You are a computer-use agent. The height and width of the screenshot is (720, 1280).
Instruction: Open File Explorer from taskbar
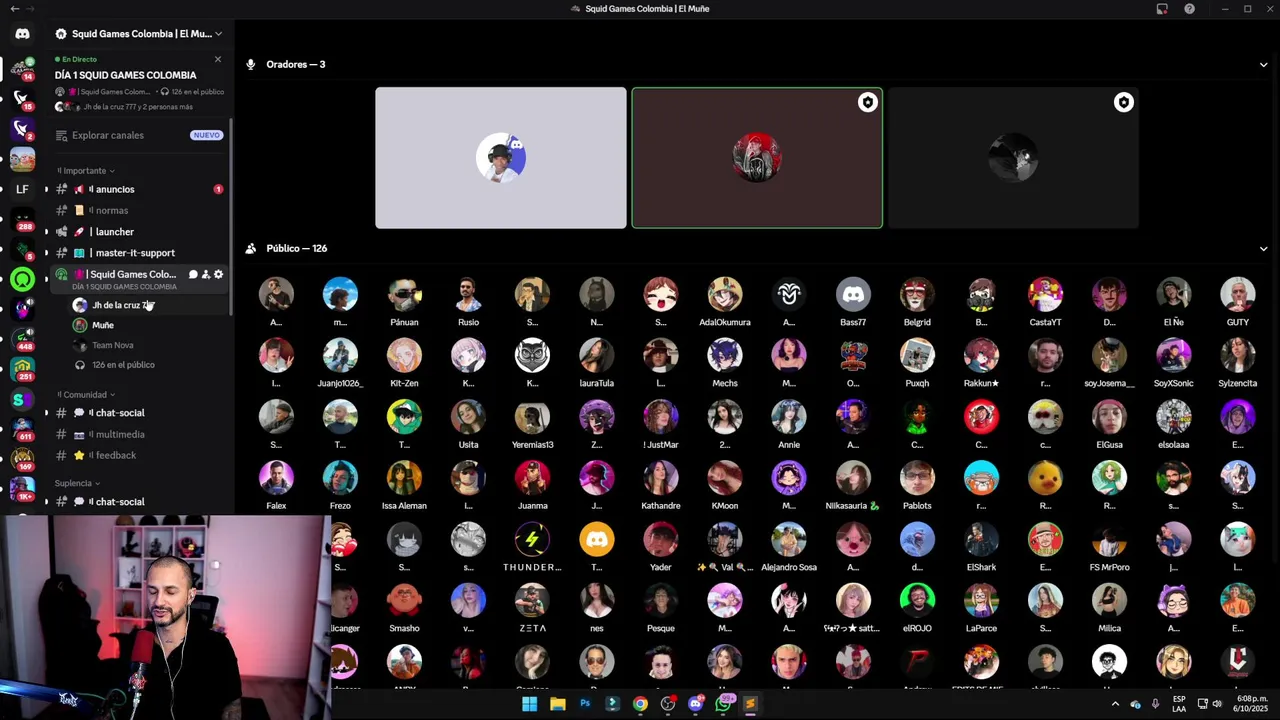(x=558, y=704)
